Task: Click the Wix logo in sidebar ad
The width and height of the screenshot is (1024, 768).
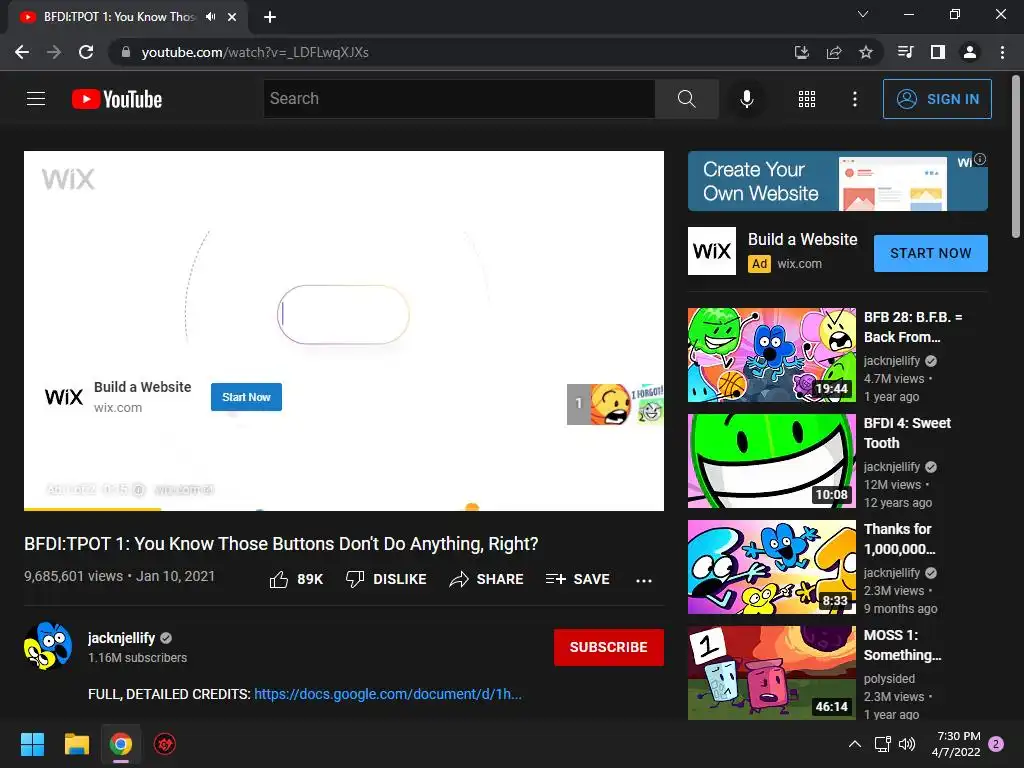Action: click(712, 251)
